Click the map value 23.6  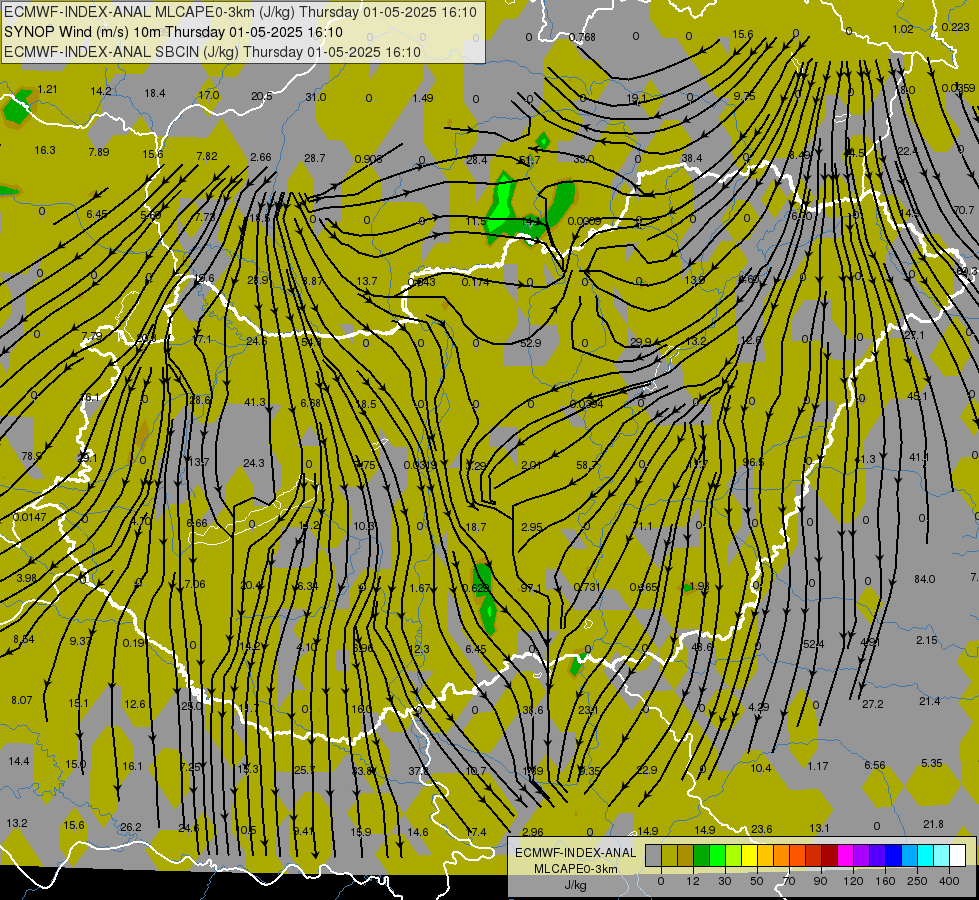(762, 829)
